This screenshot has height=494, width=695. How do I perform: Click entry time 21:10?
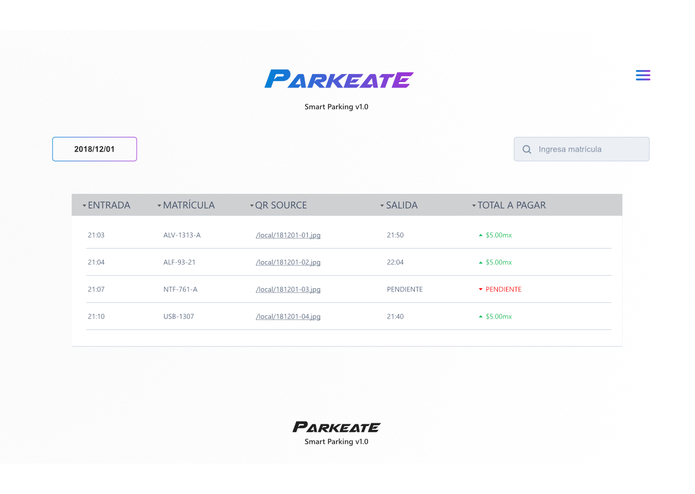(x=96, y=316)
